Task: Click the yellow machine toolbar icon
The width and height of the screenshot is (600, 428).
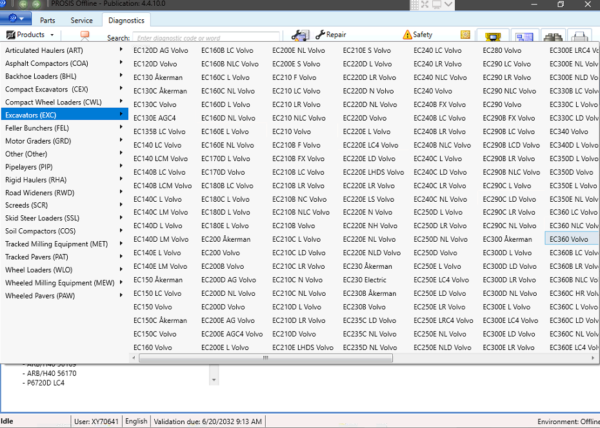Action: (x=493, y=36)
